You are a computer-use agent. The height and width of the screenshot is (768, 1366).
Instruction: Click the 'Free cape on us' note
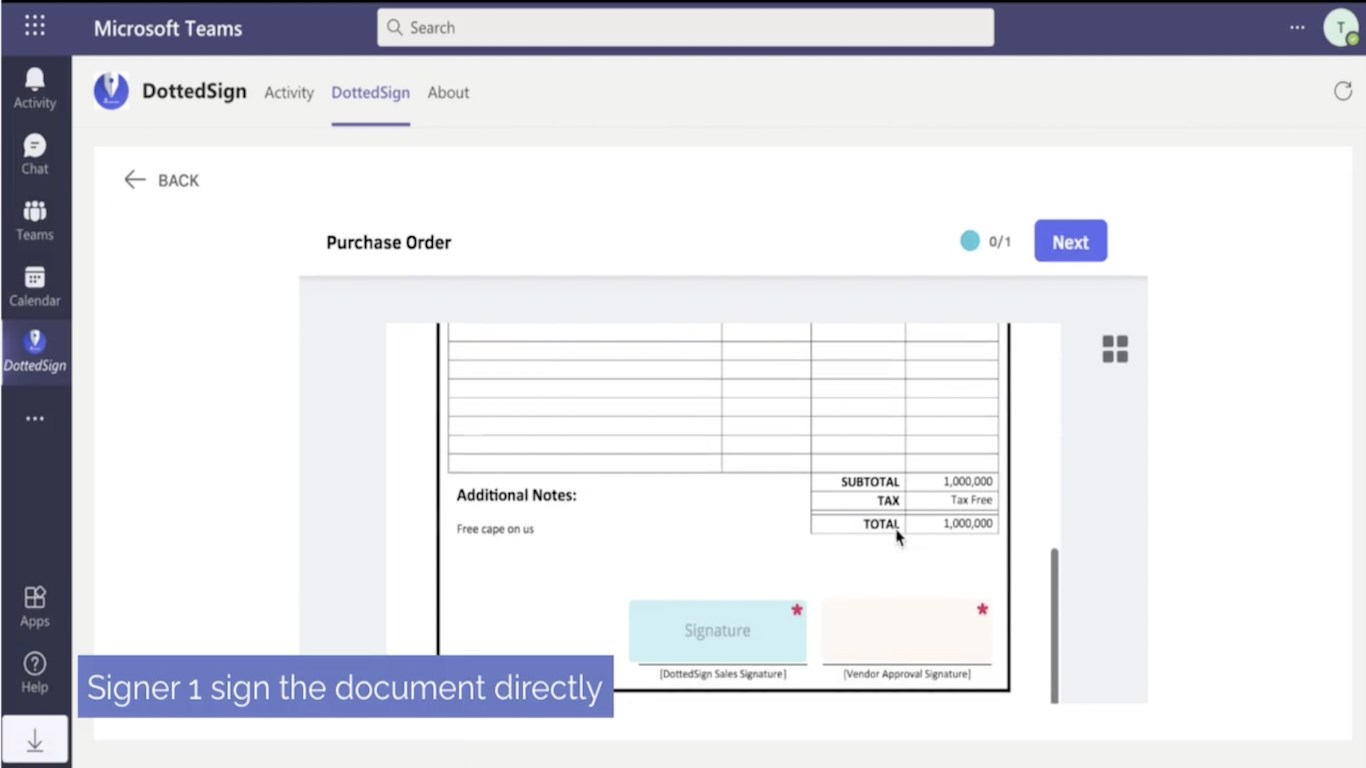(x=495, y=529)
